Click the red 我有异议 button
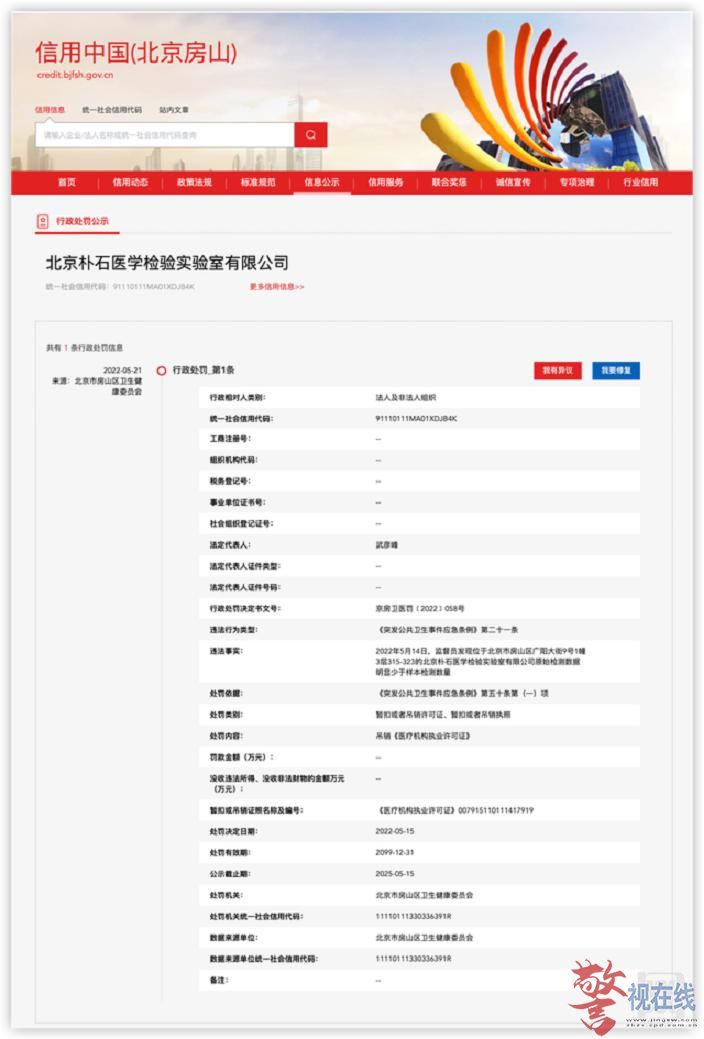704x1039 pixels. click(557, 370)
